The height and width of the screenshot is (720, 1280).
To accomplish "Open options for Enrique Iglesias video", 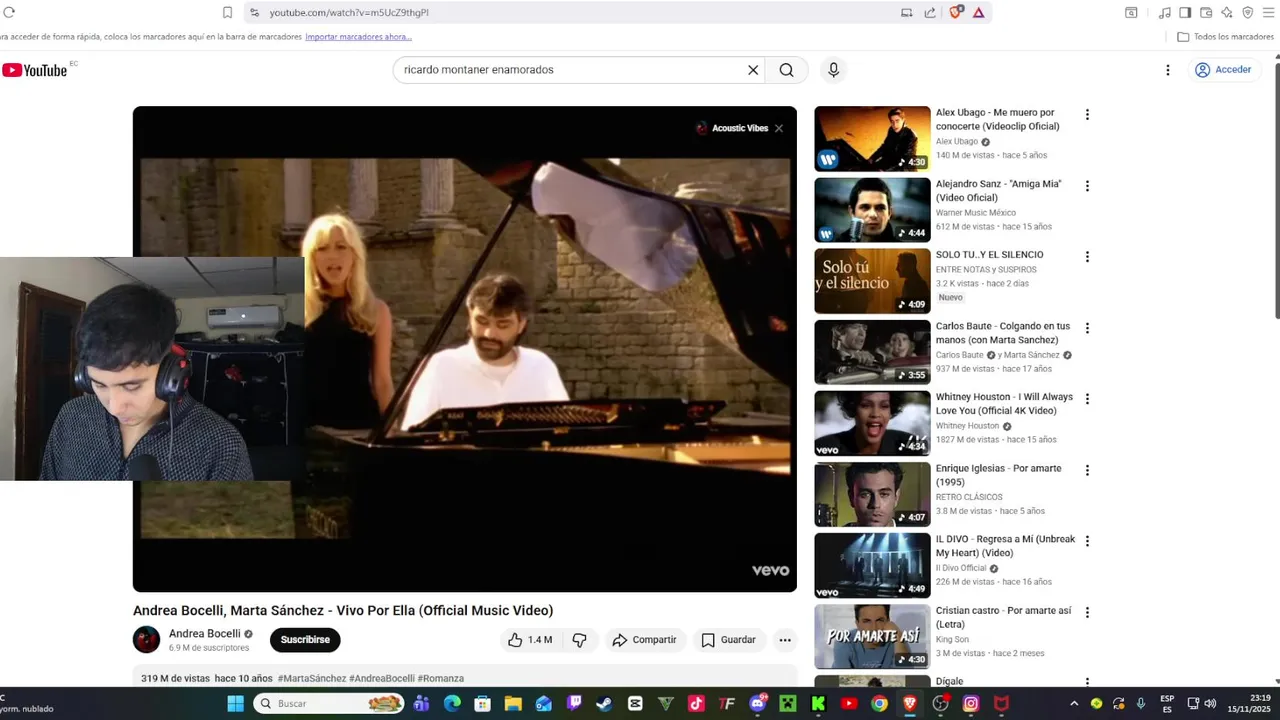I will coord(1087,470).
